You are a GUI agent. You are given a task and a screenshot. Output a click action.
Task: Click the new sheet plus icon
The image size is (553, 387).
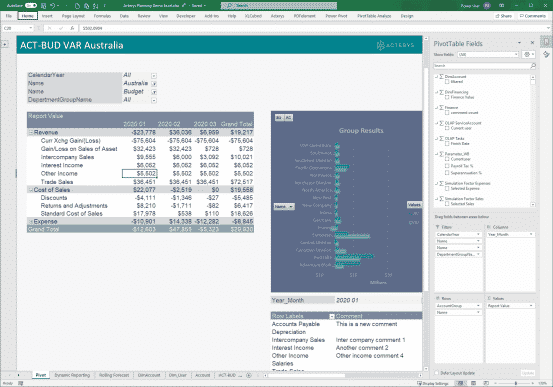point(249,375)
